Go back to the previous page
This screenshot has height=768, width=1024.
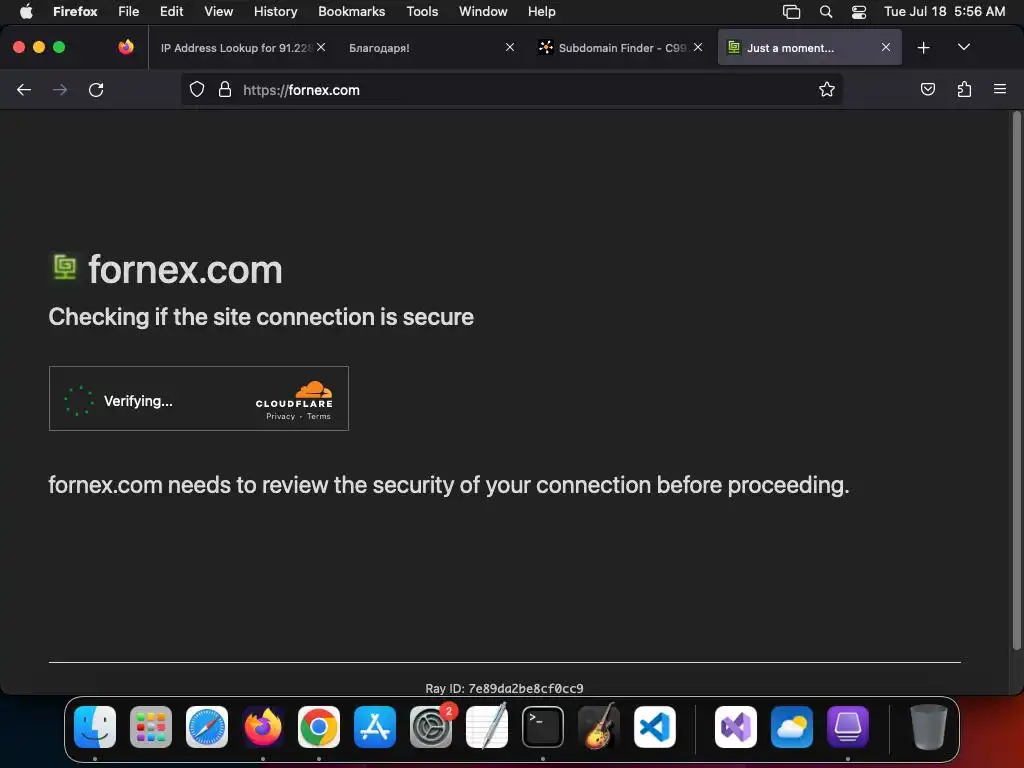pyautogui.click(x=24, y=90)
